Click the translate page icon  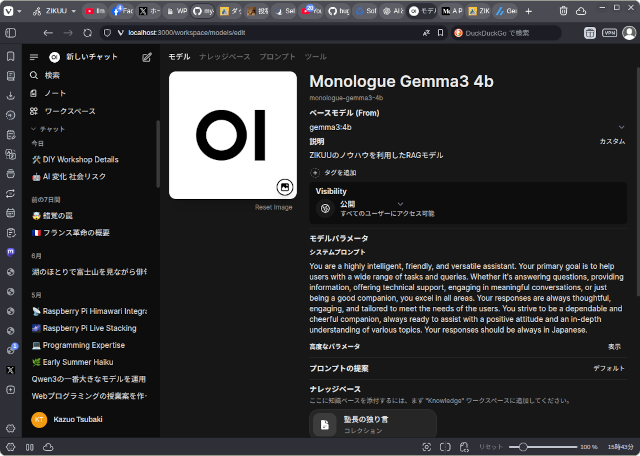(426, 33)
